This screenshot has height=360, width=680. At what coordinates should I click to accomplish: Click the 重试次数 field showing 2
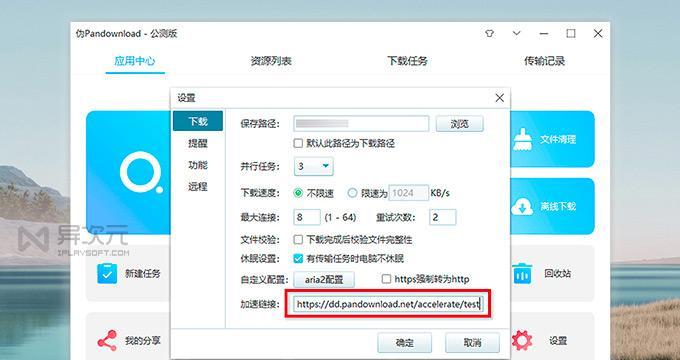click(x=443, y=217)
